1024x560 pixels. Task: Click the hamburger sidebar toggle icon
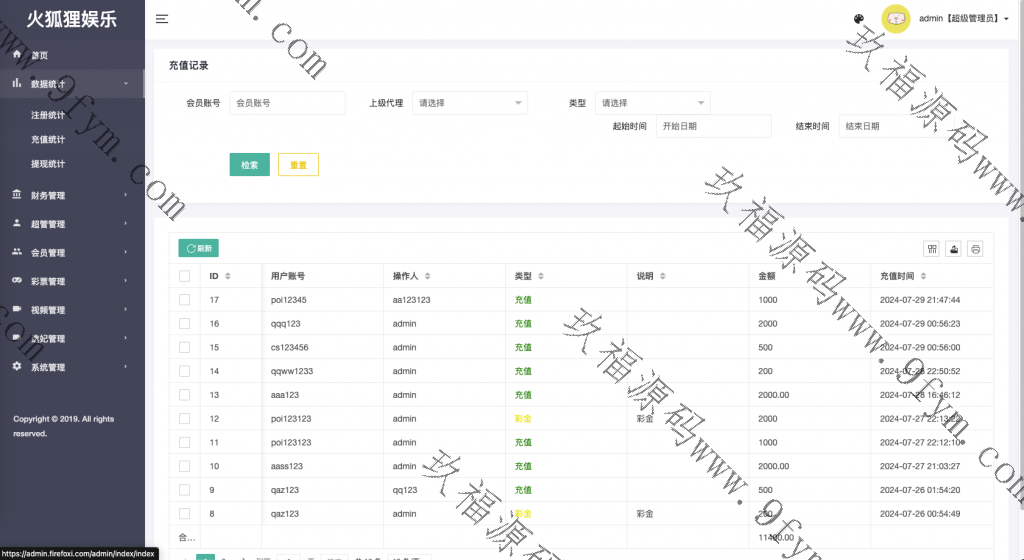pyautogui.click(x=162, y=19)
